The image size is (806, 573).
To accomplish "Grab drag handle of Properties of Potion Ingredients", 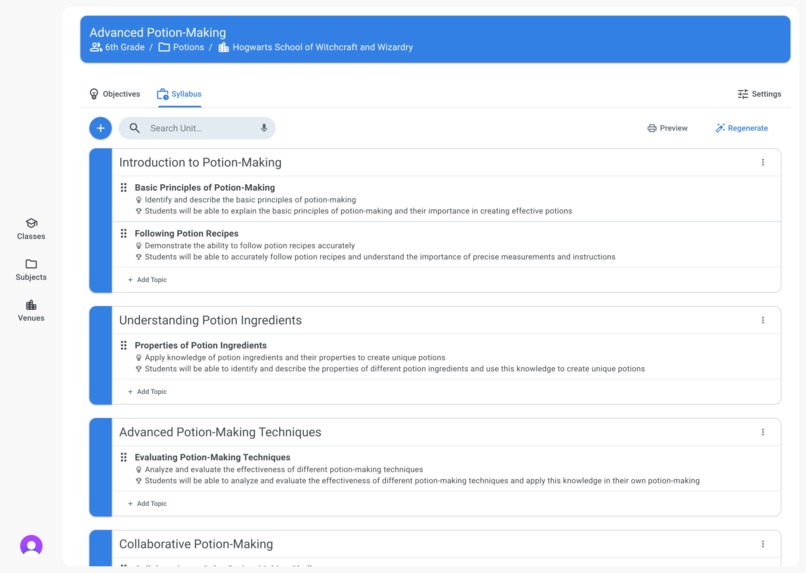I will 123,345.
